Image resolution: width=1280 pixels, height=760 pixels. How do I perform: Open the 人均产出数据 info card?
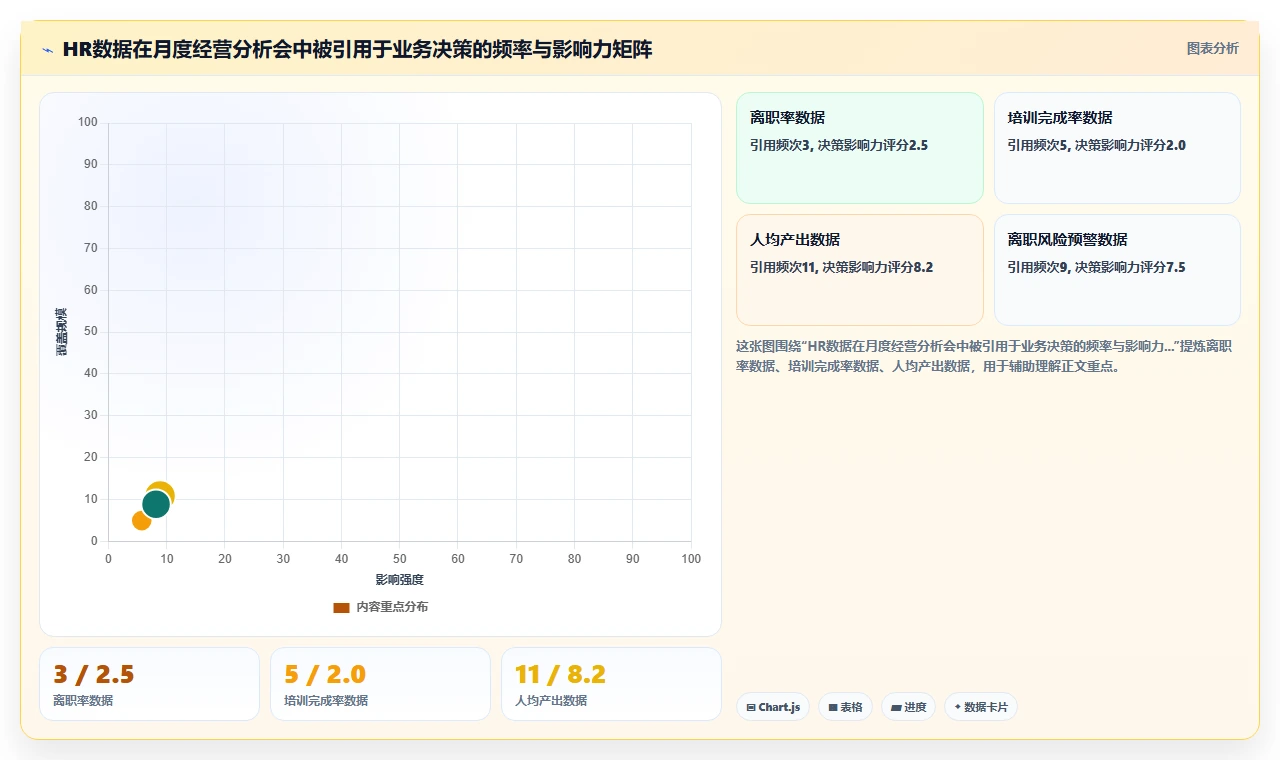860,270
